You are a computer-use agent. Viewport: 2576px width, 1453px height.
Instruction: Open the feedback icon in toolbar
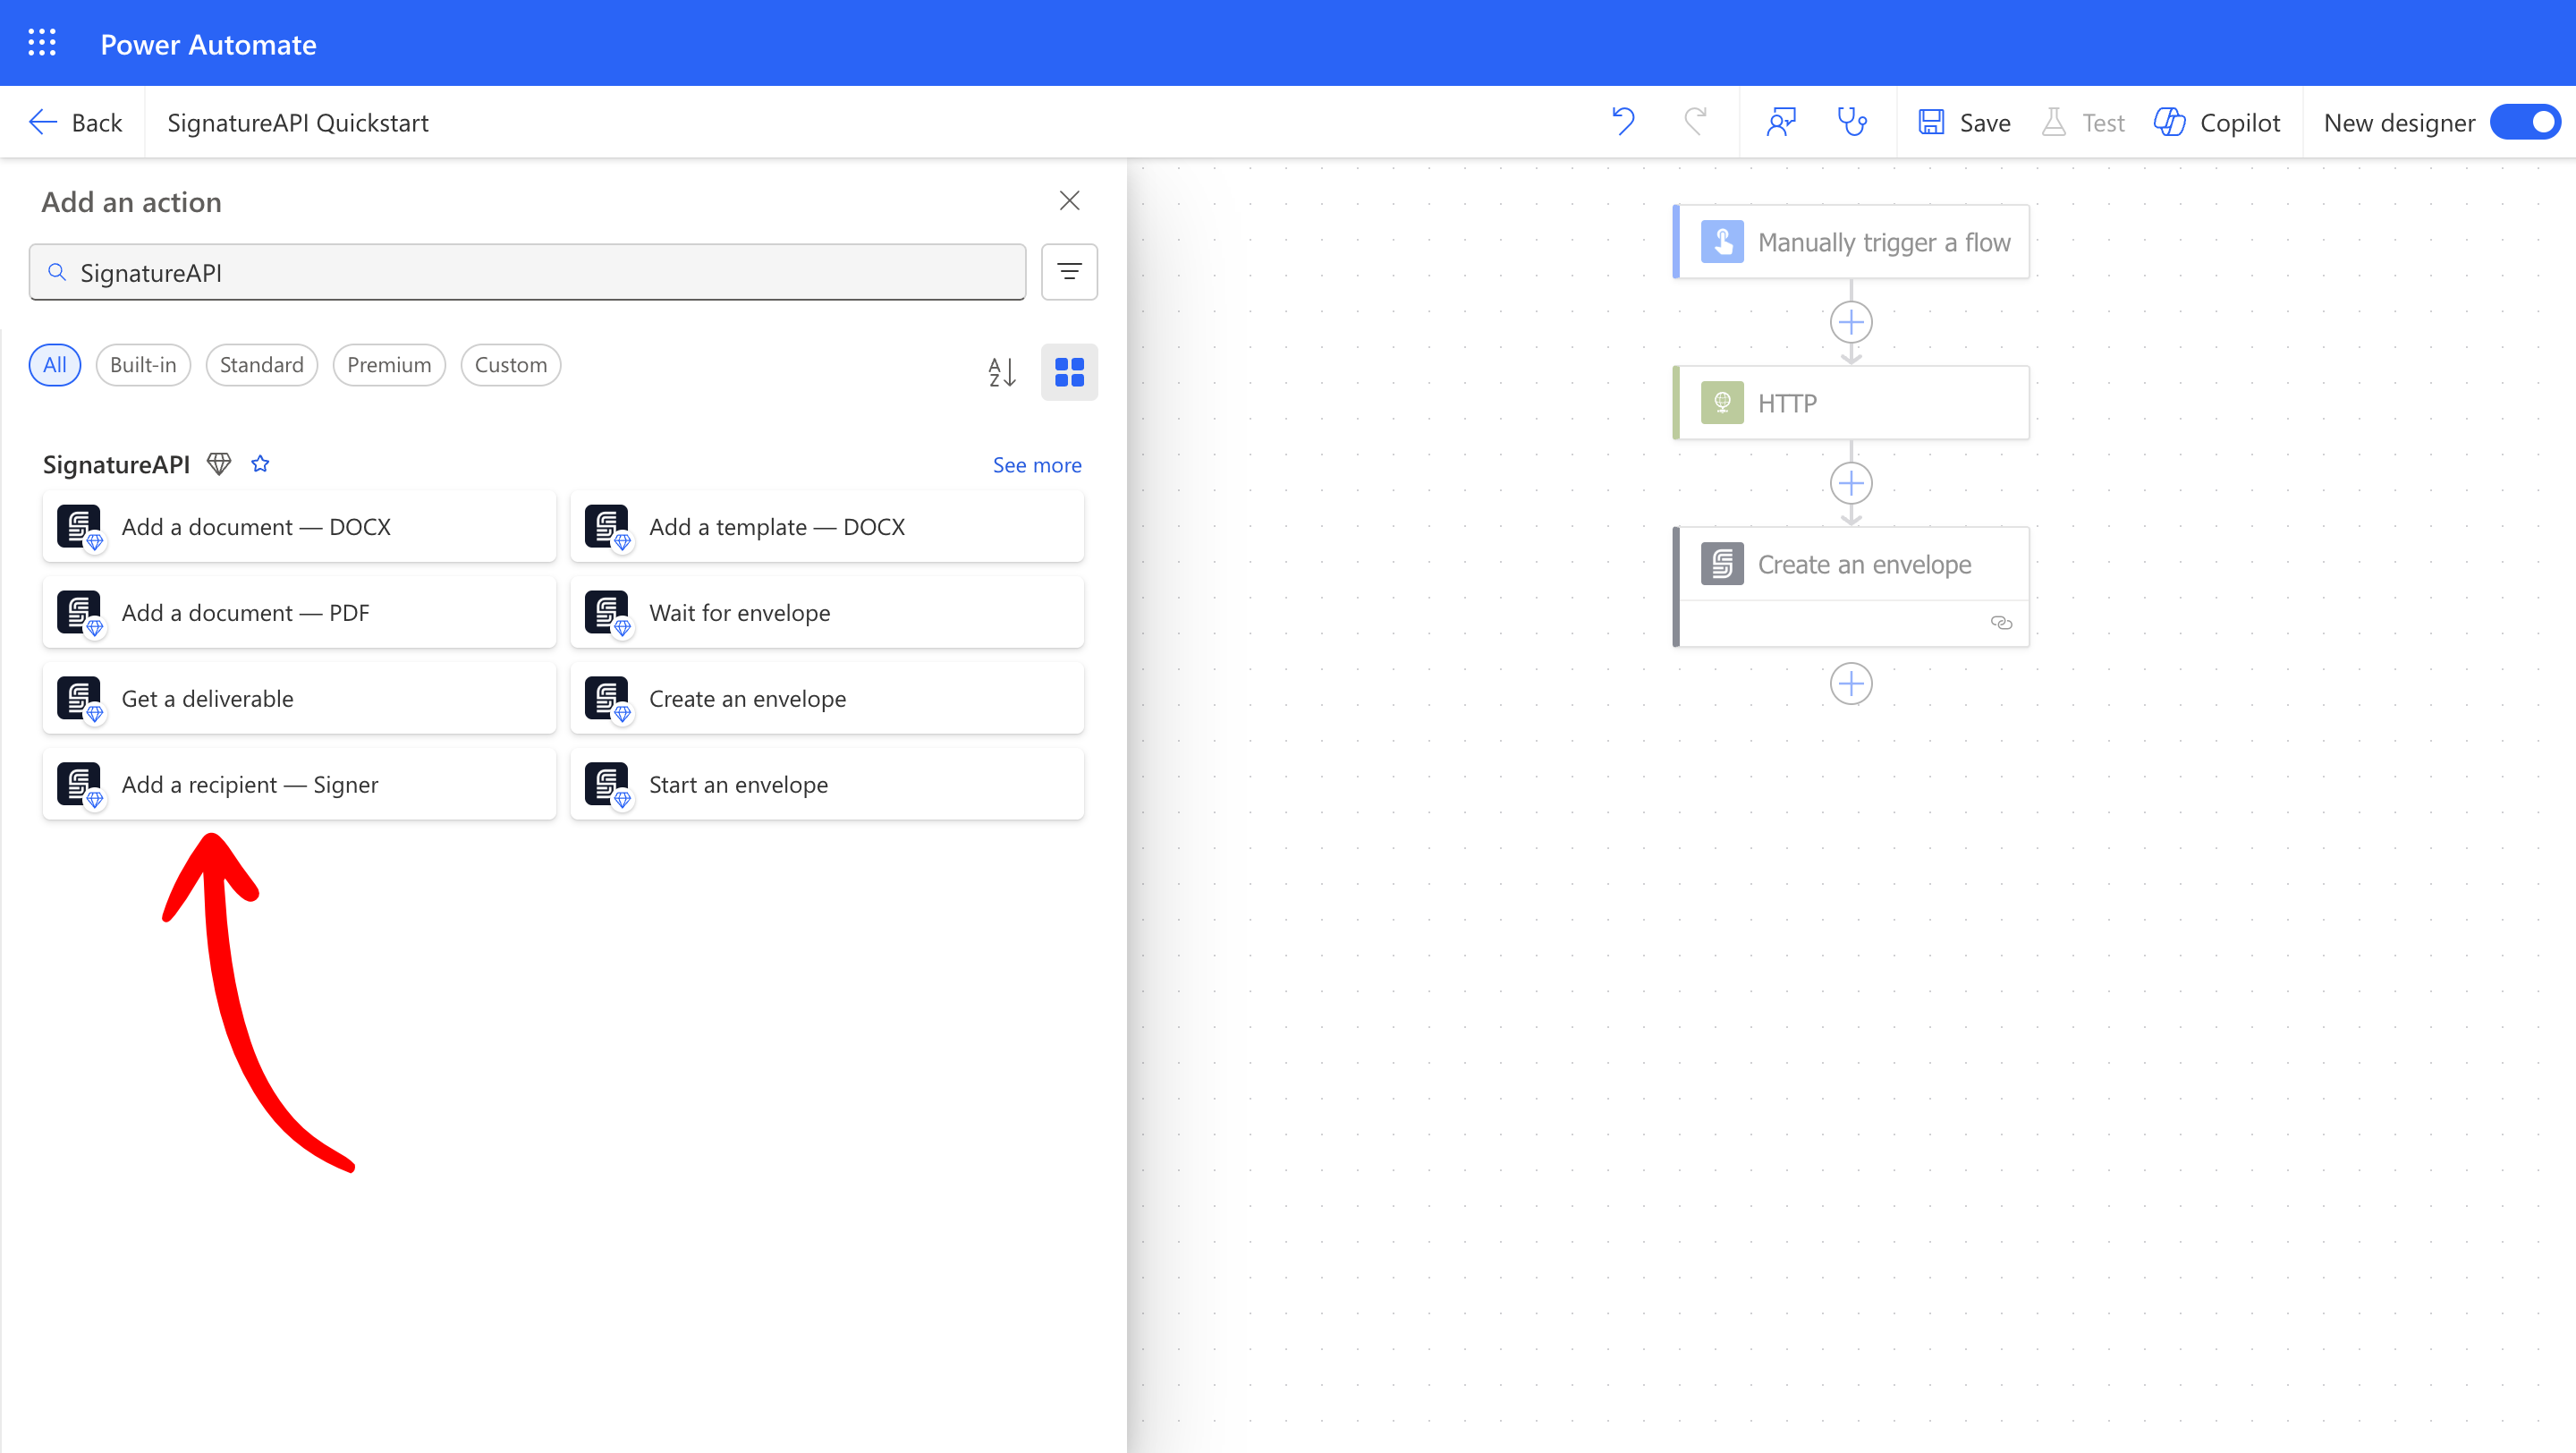(x=1781, y=122)
